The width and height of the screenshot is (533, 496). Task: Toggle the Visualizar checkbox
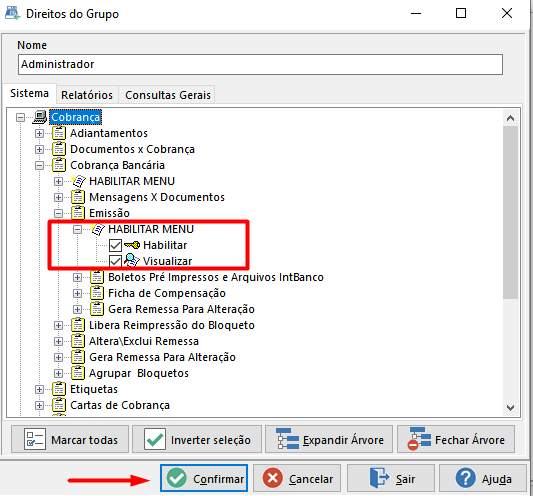click(115, 261)
